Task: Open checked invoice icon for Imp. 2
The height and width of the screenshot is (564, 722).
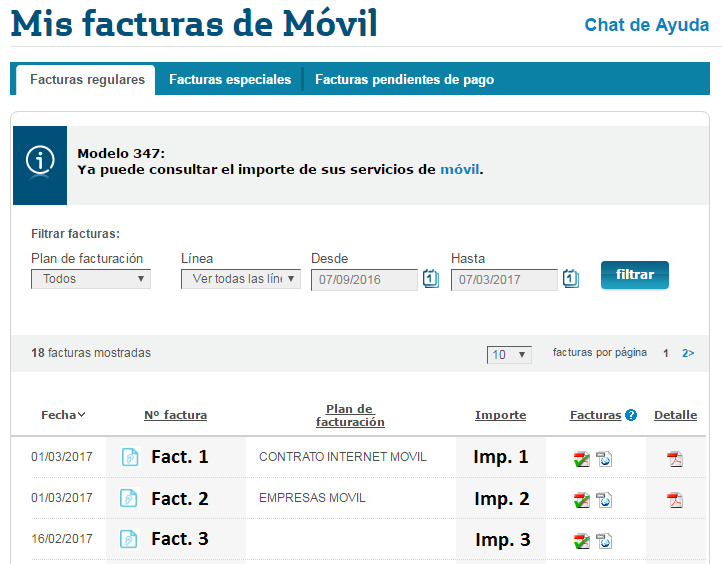Action: [582, 499]
